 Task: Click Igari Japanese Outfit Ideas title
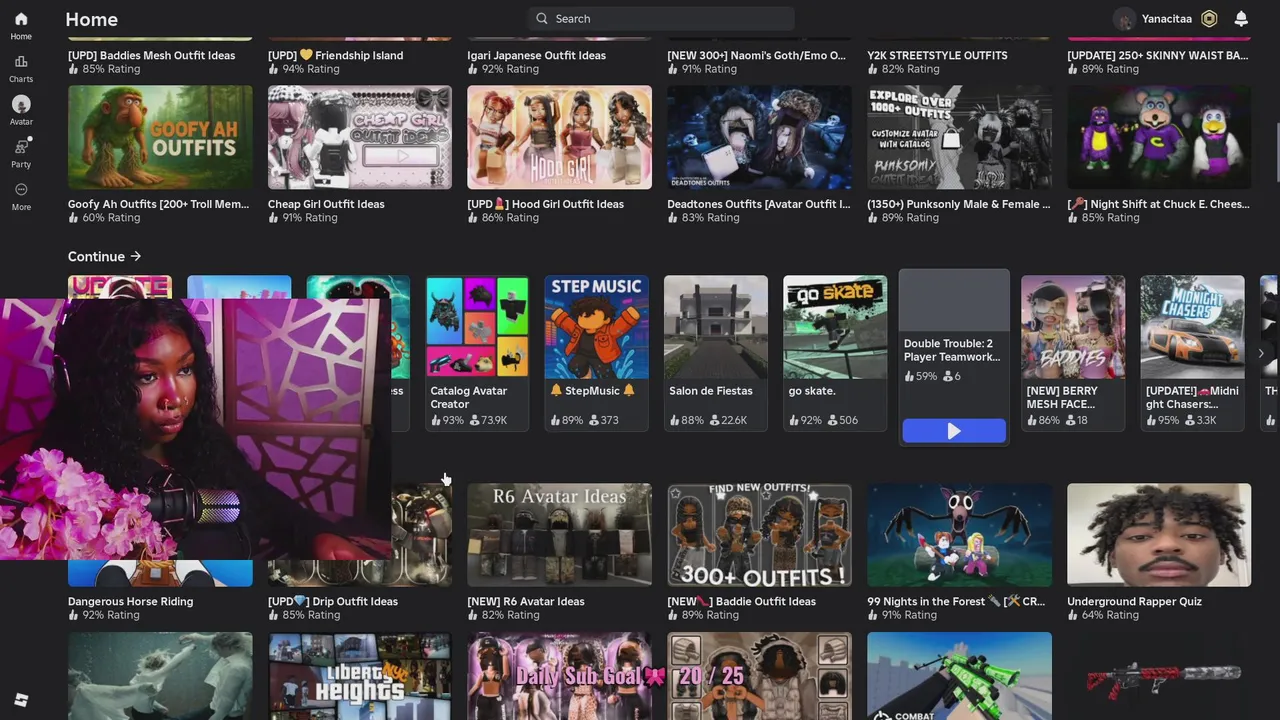coord(536,55)
